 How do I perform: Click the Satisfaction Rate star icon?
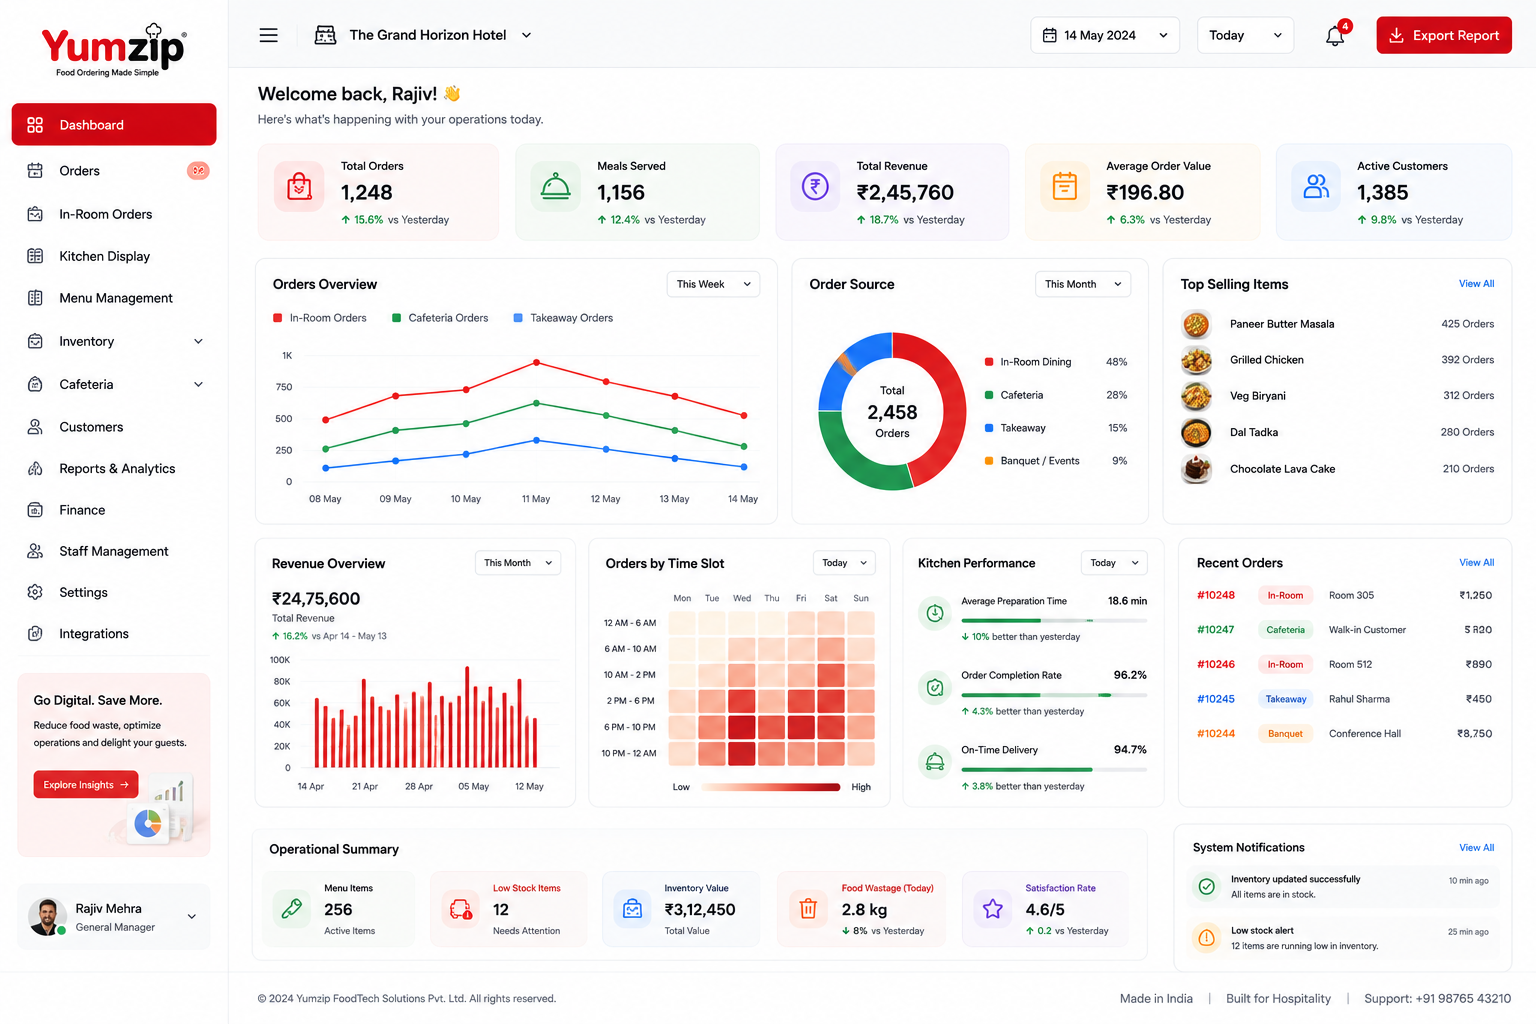(x=992, y=908)
